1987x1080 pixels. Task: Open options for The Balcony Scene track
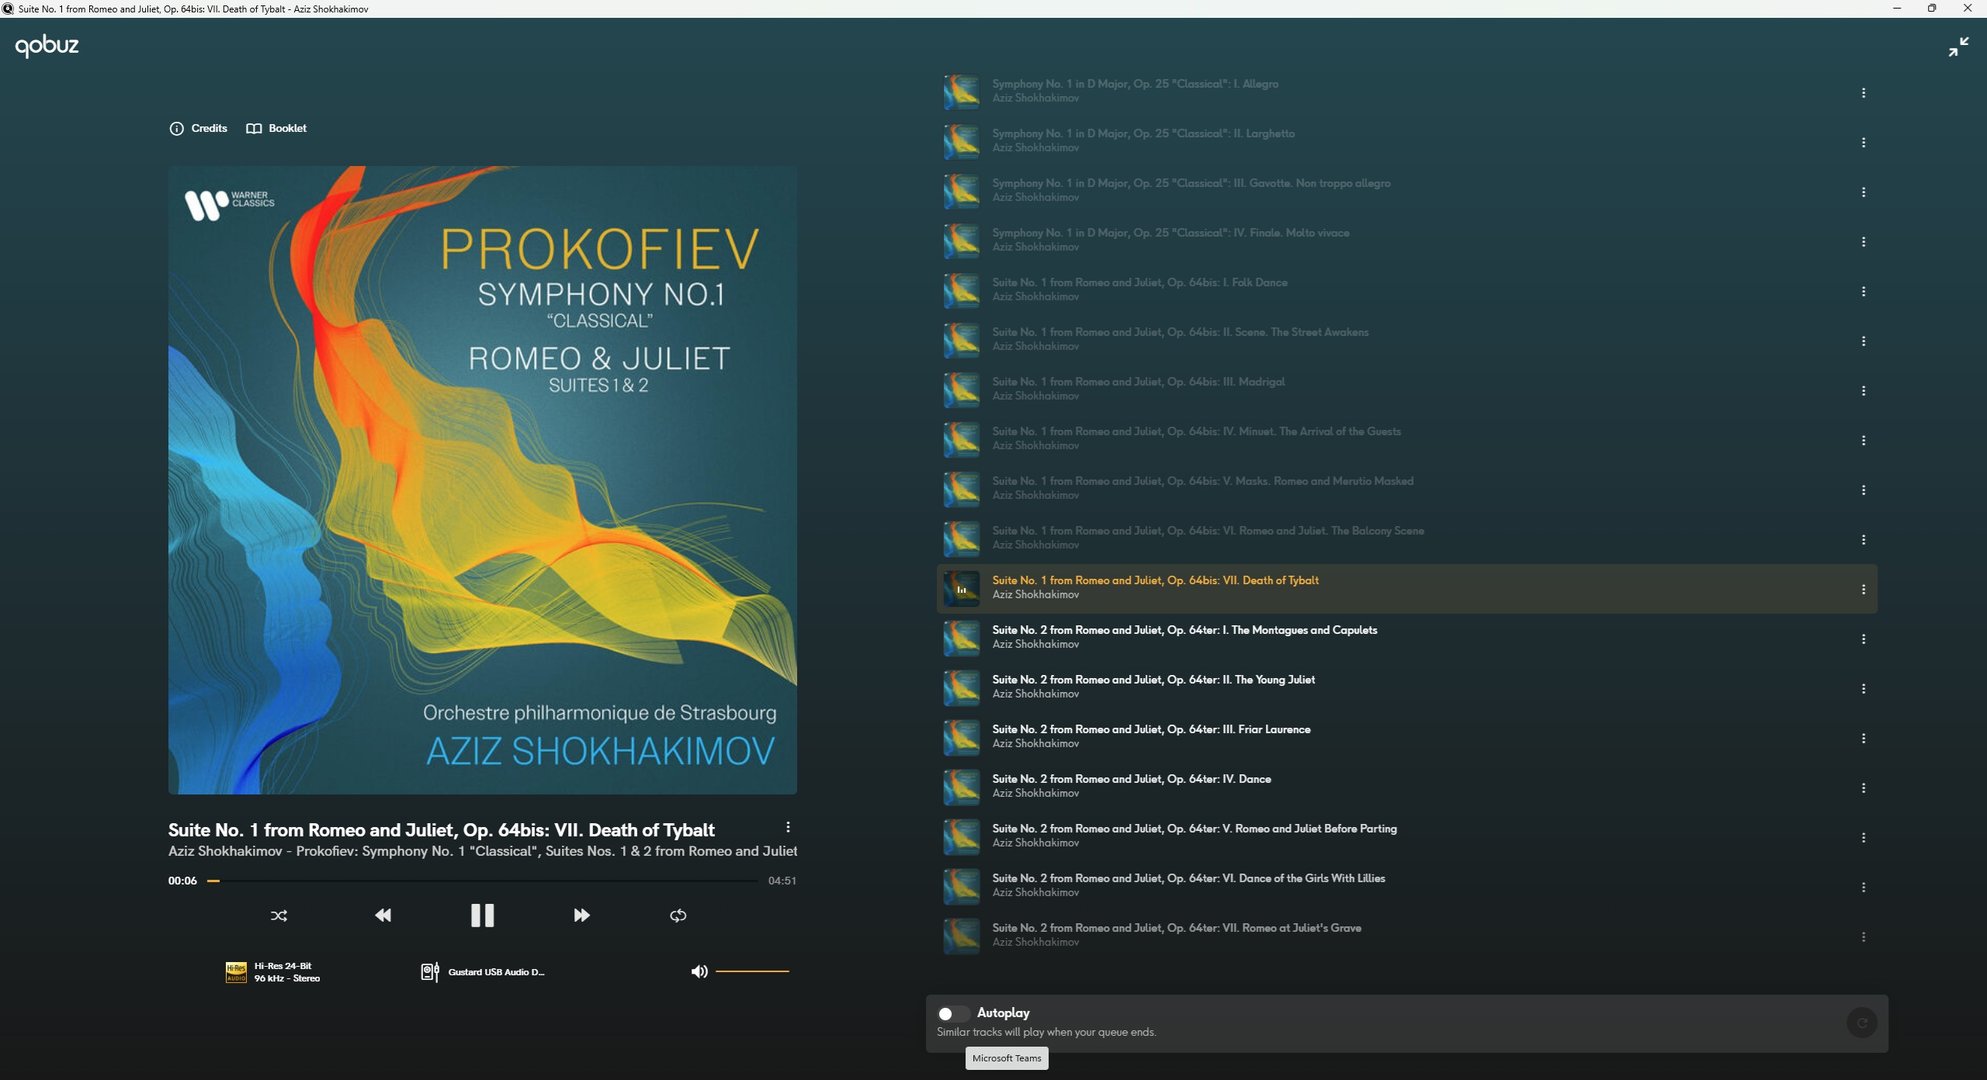pyautogui.click(x=1863, y=540)
